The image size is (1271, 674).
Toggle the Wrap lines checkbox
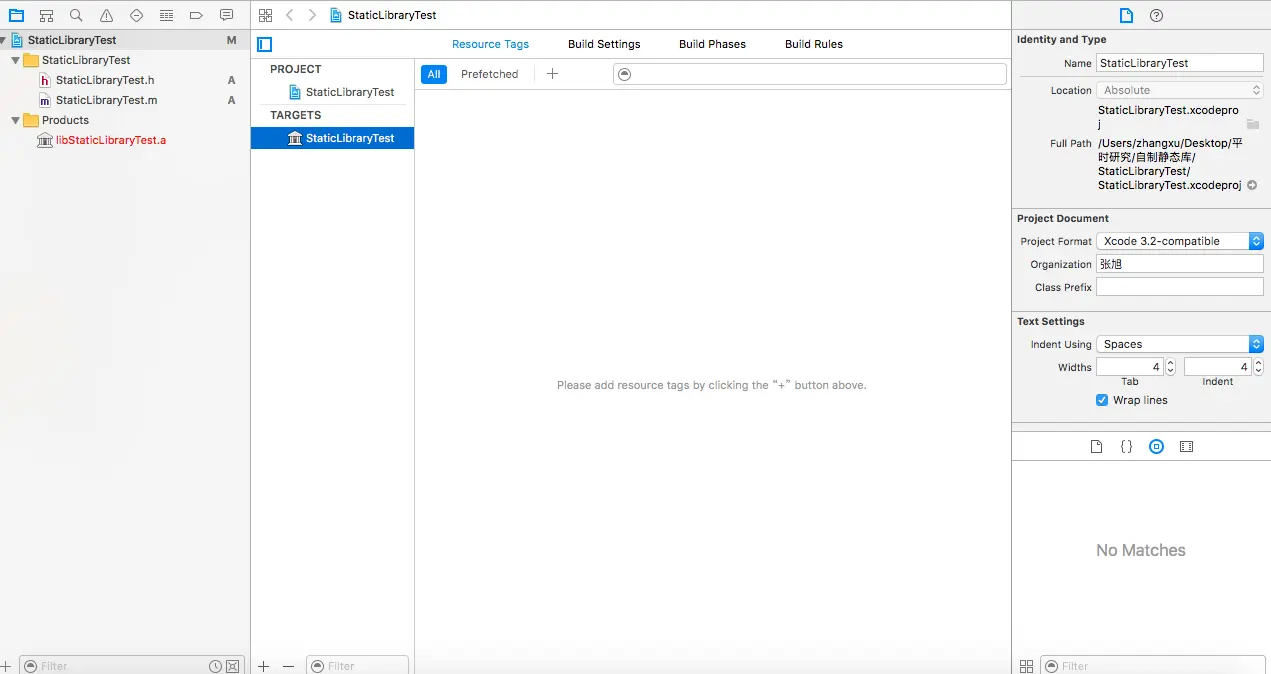[1102, 400]
